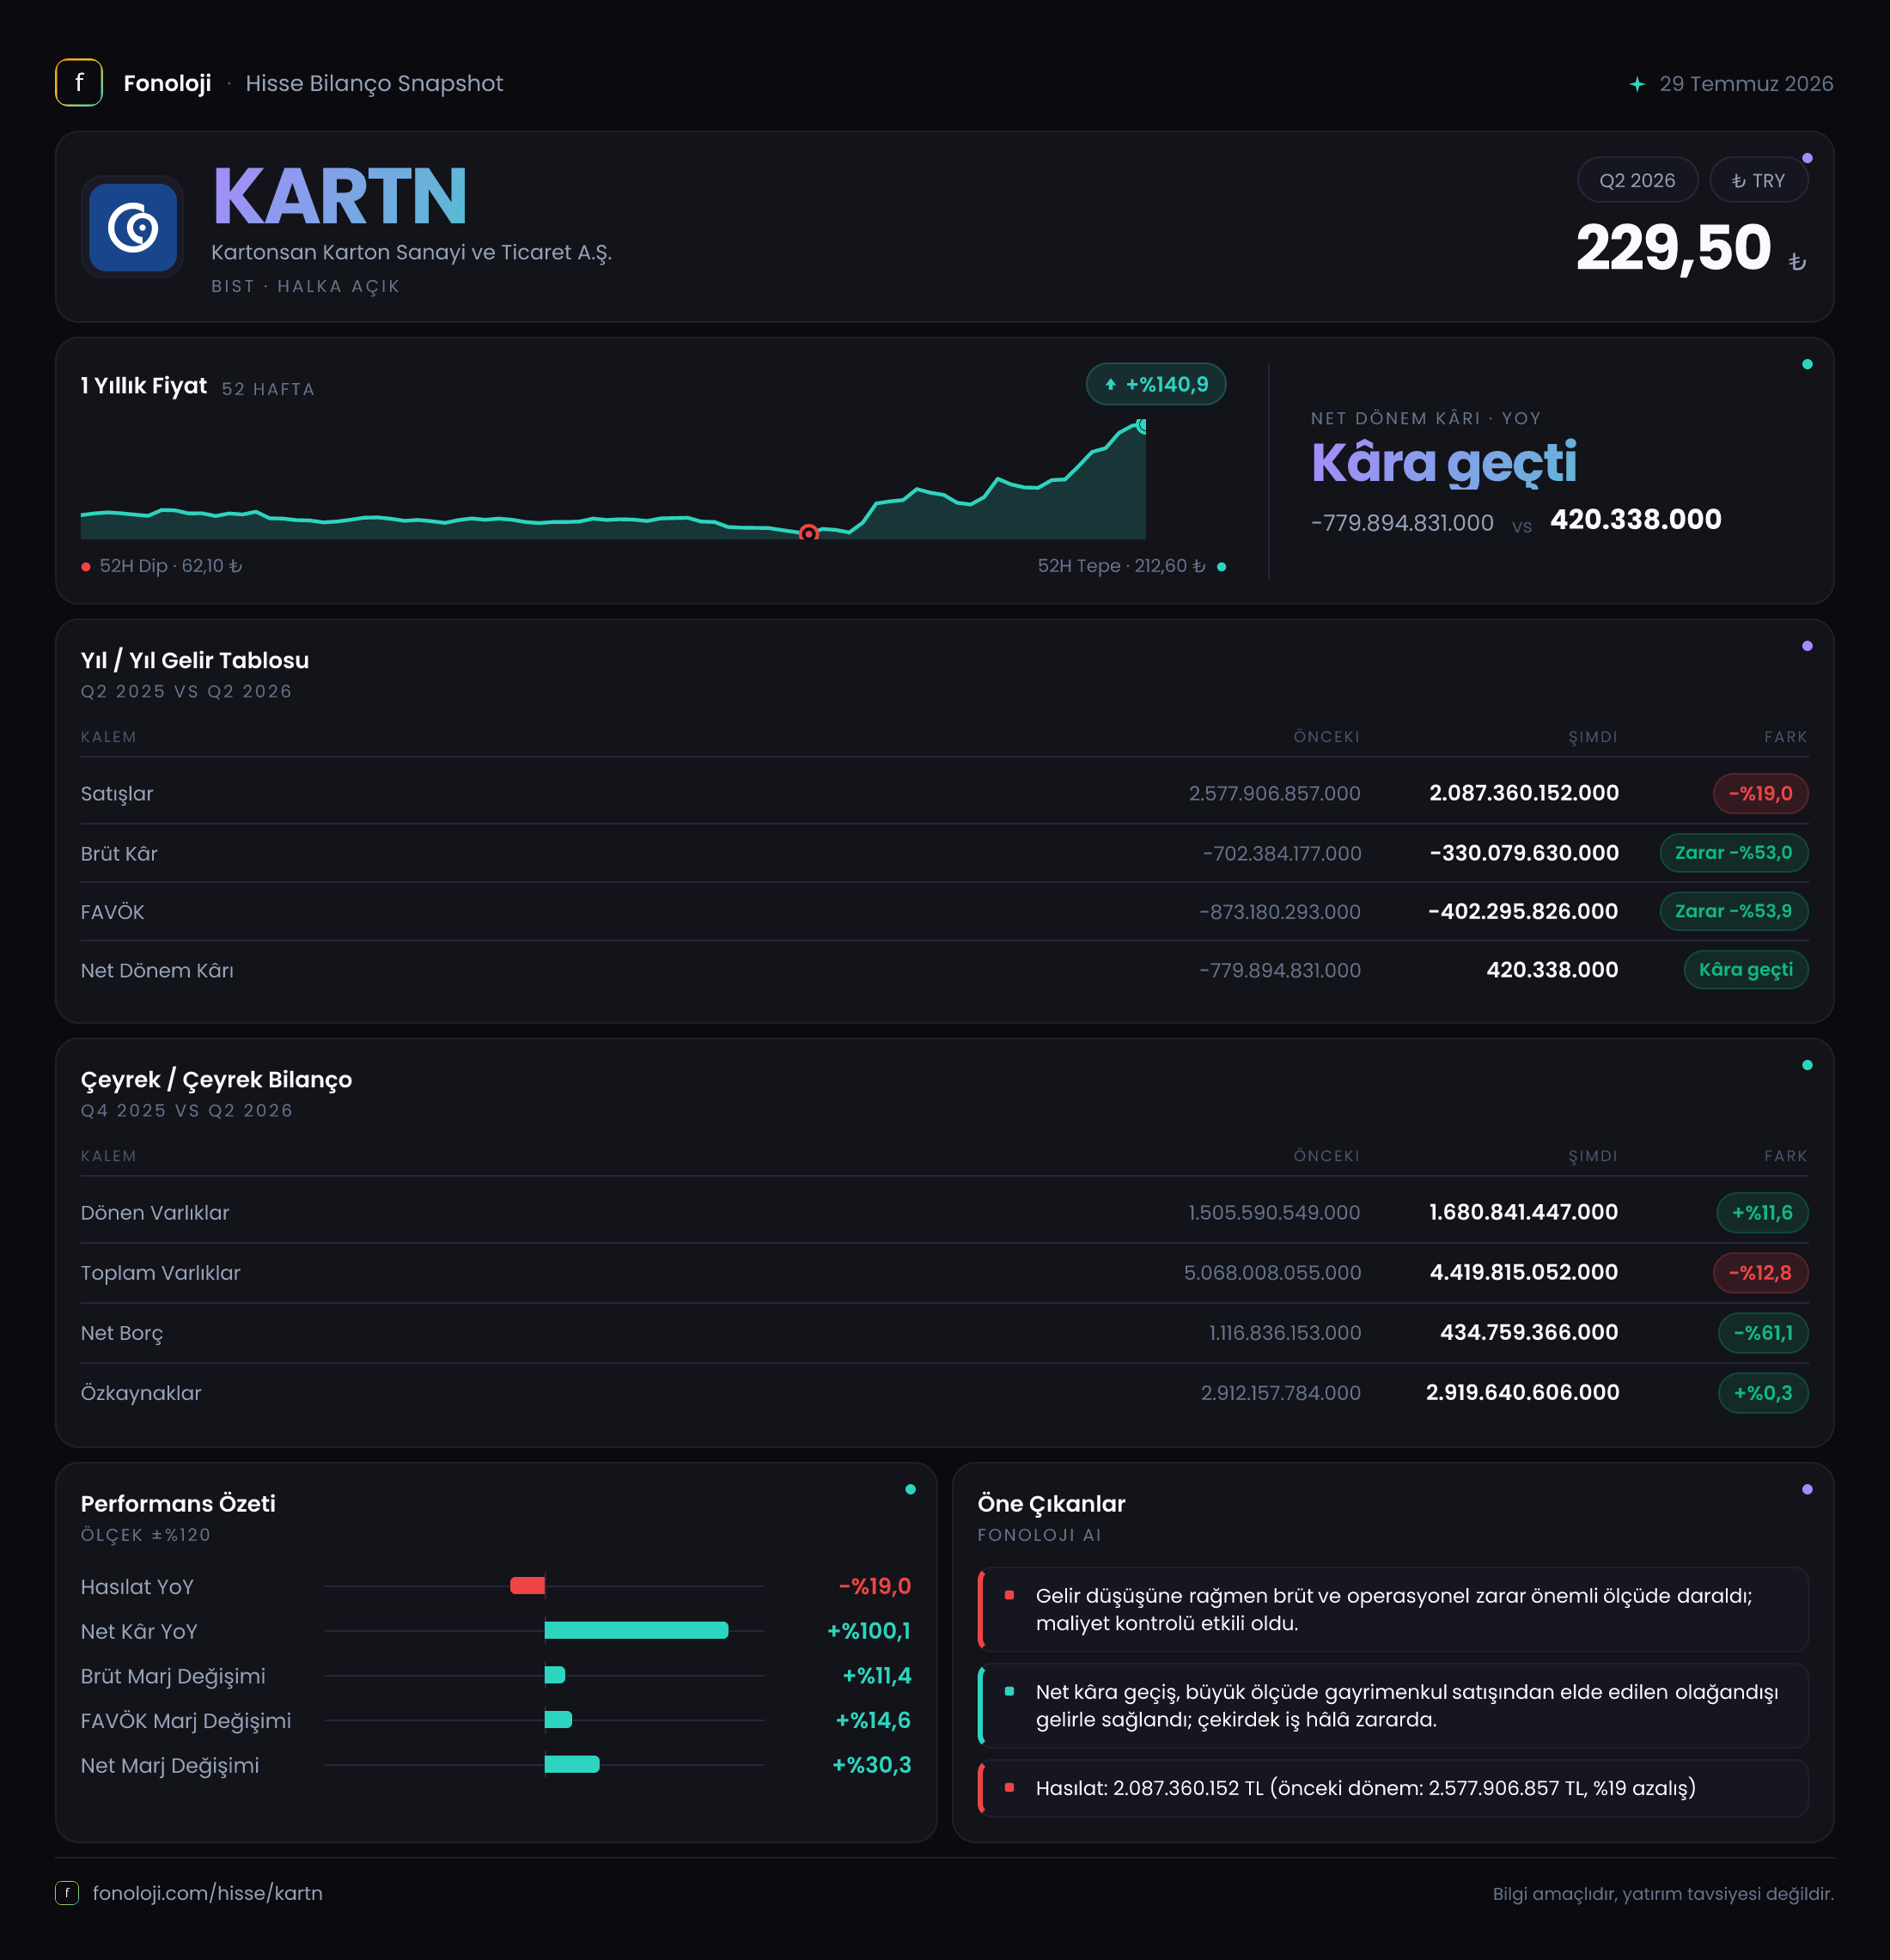Select the Q2 2026 period pill

pos(1637,181)
